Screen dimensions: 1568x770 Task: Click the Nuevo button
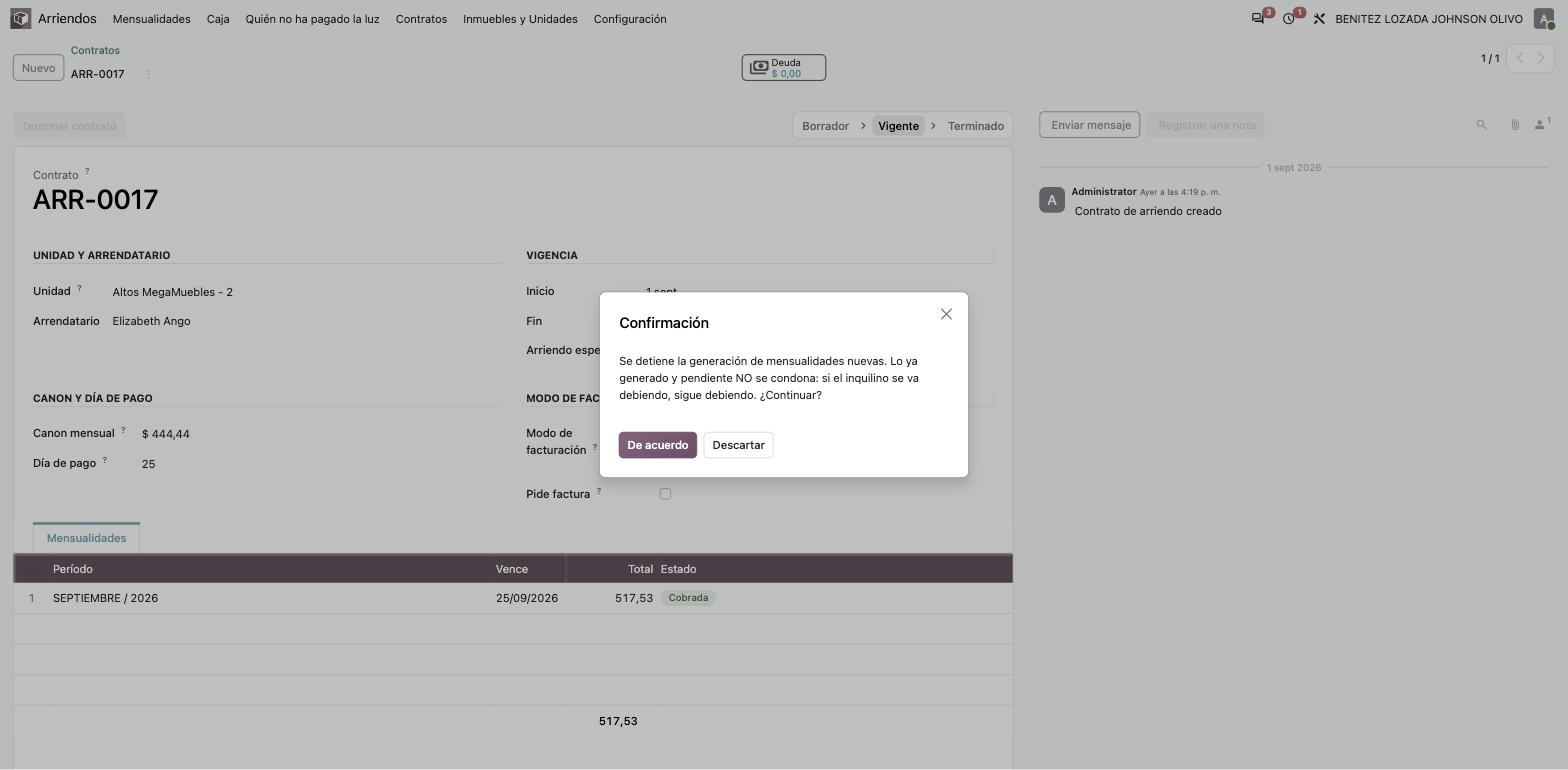38,68
